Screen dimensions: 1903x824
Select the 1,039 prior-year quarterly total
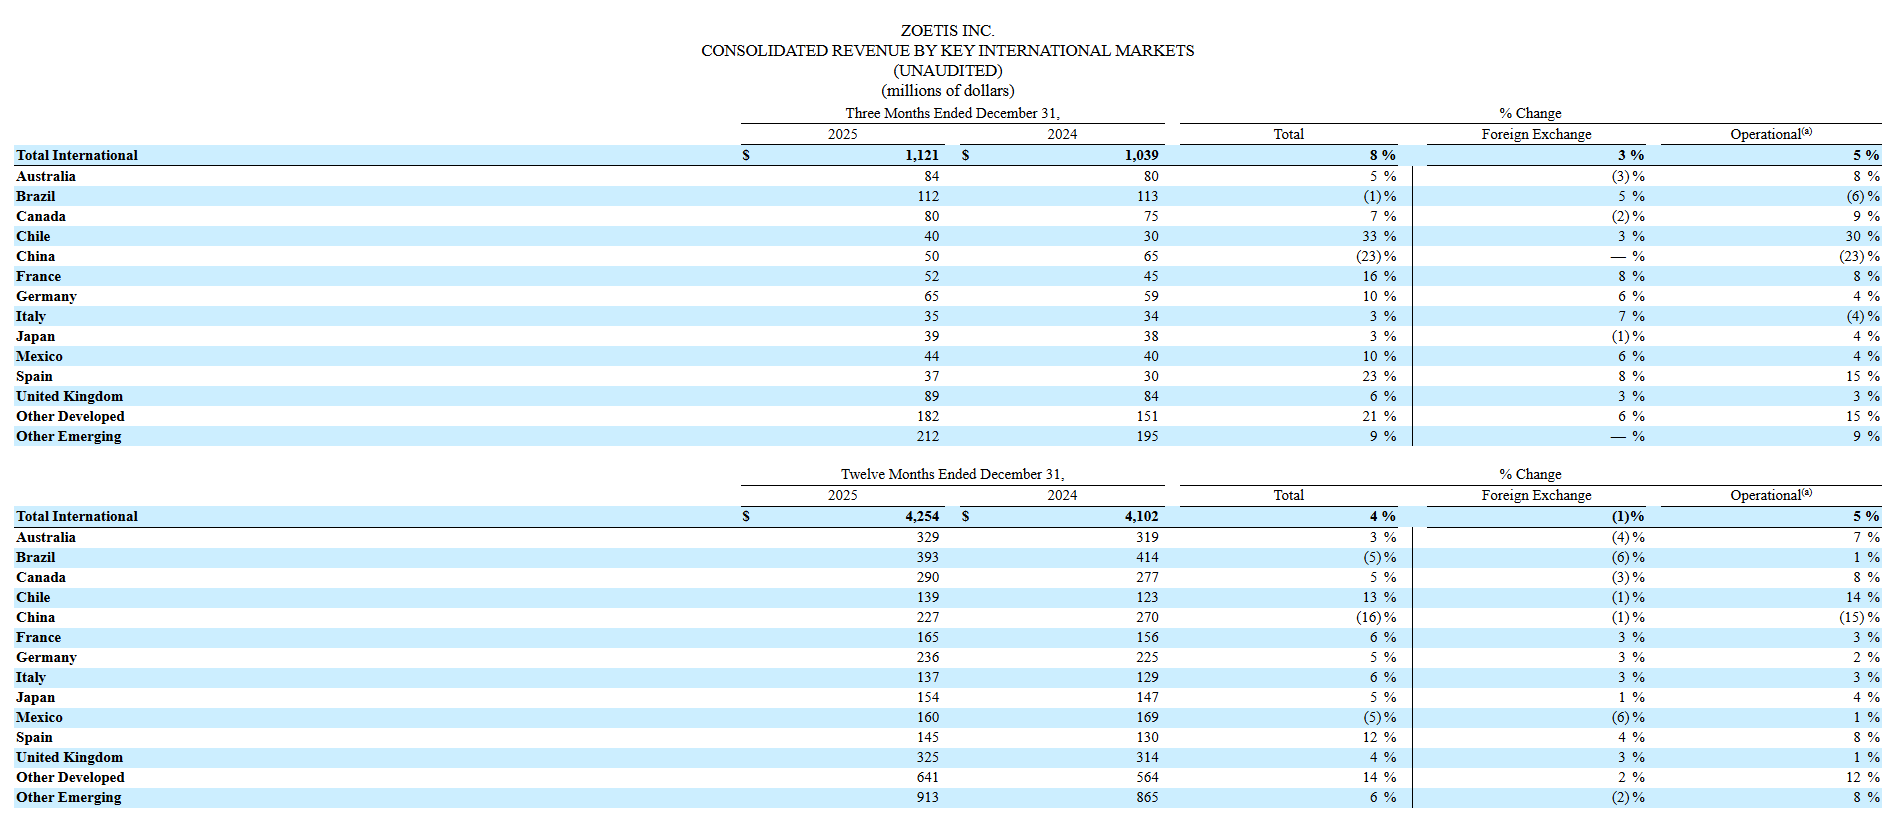(x=1141, y=155)
